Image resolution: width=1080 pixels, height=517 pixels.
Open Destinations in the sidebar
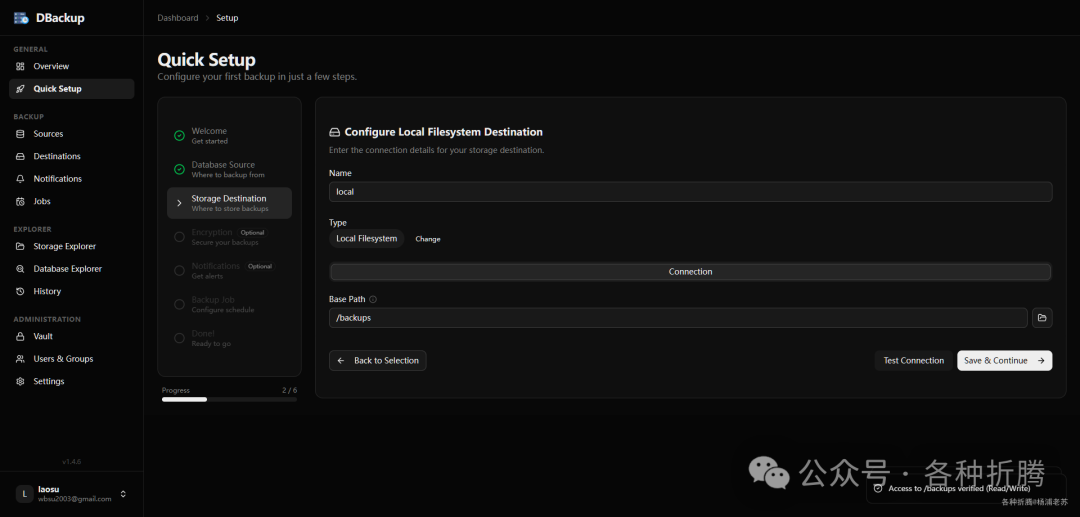pos(57,156)
